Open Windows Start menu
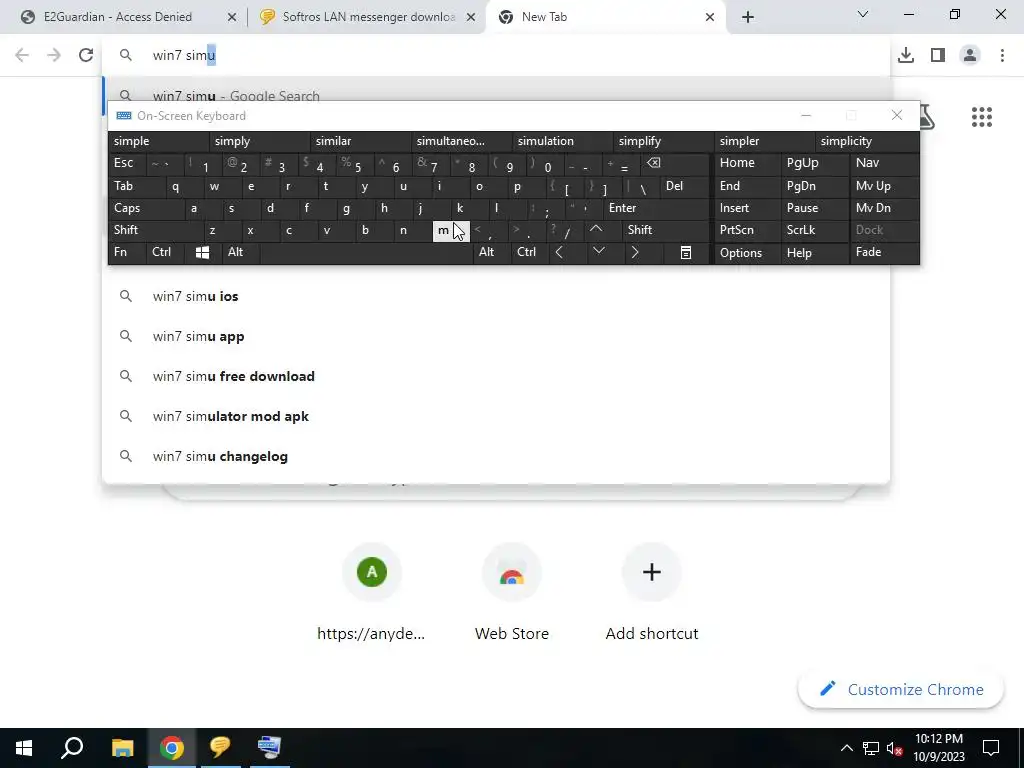Screen dimensions: 1024x768 tap(24, 748)
